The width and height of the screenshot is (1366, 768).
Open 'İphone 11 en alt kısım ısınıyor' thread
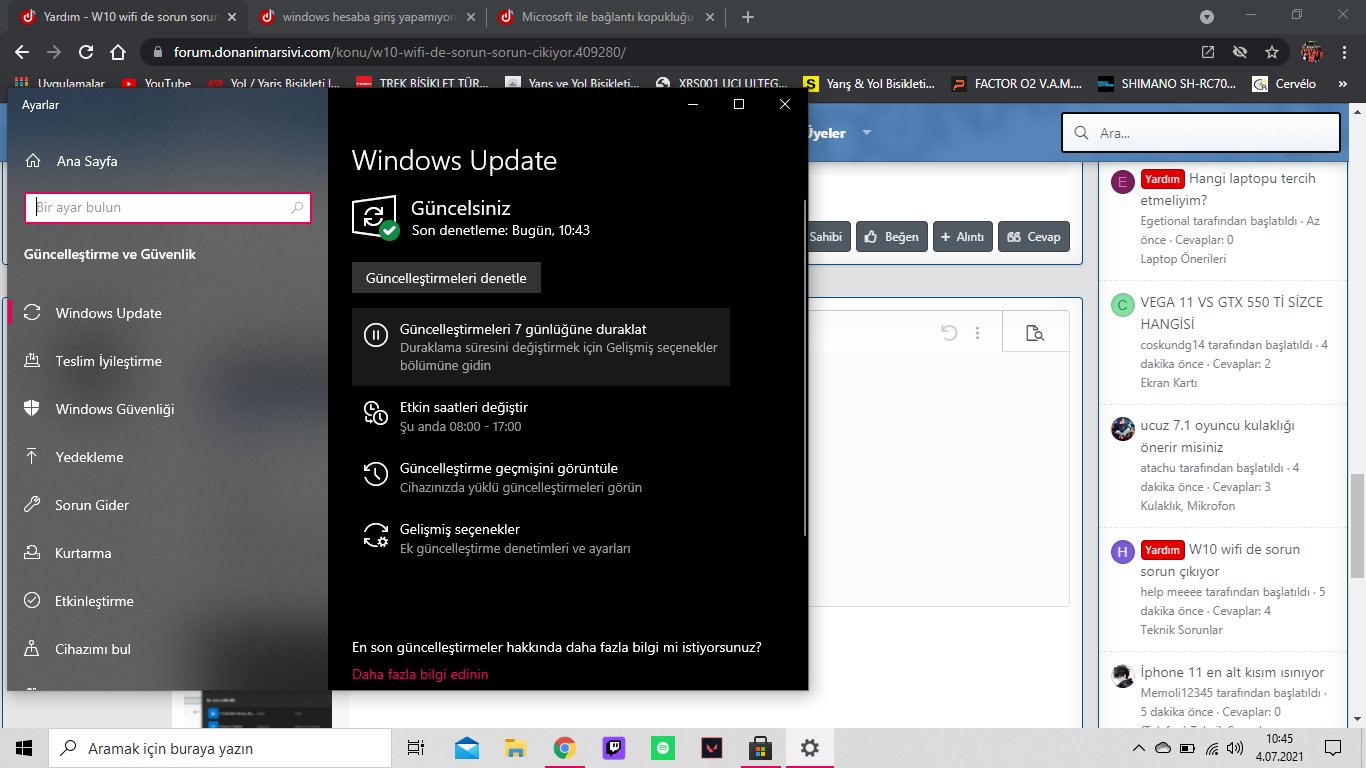coord(1233,672)
